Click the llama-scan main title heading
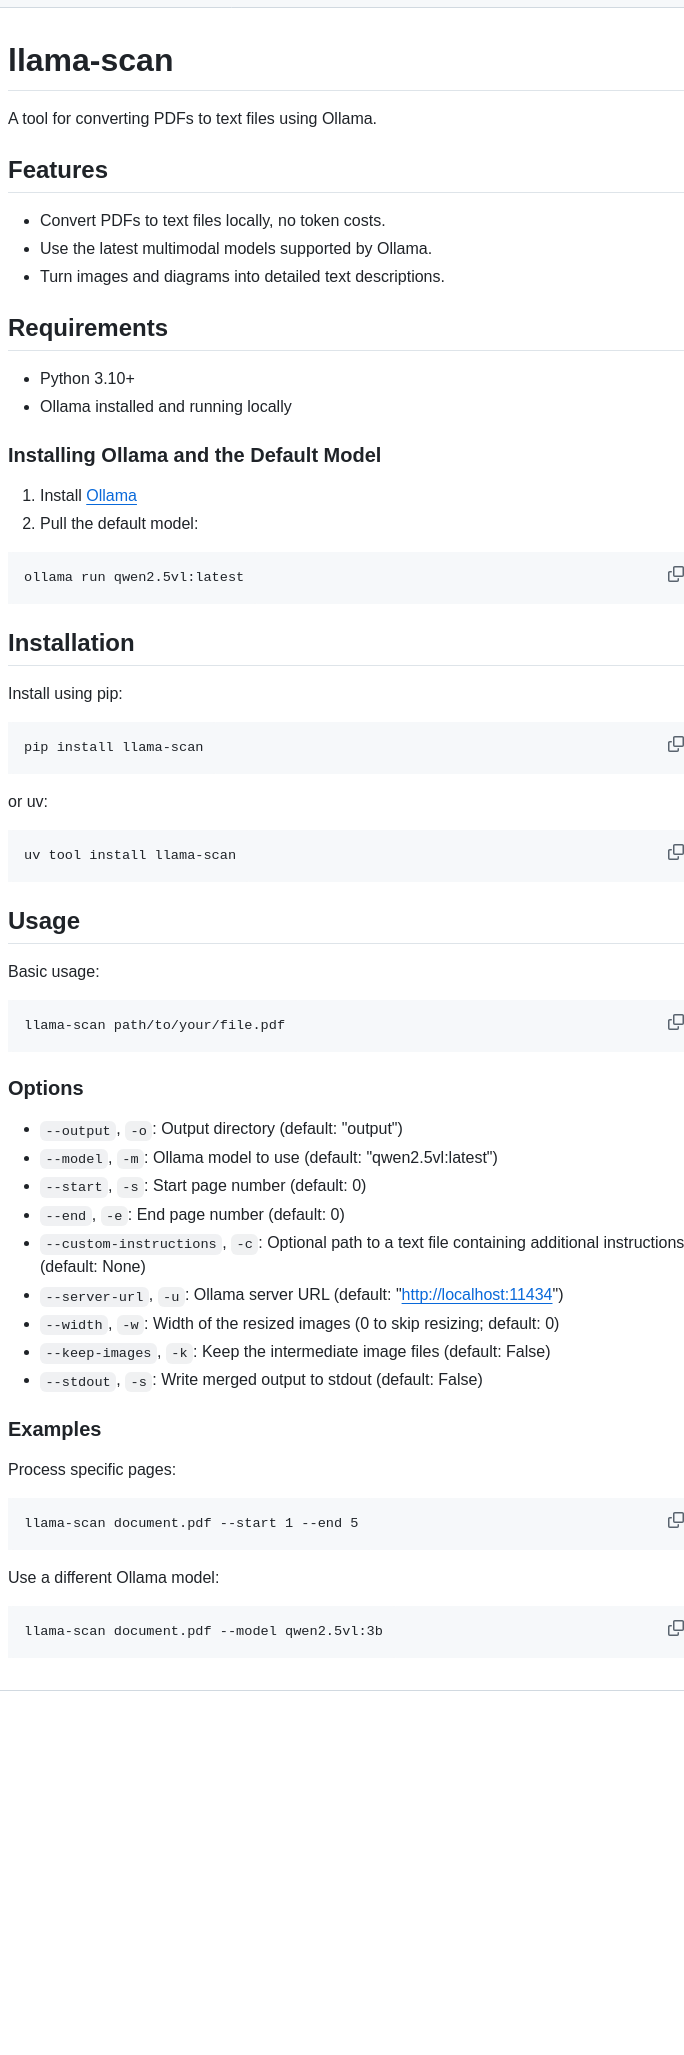The height and width of the screenshot is (2055, 684). click(x=90, y=60)
